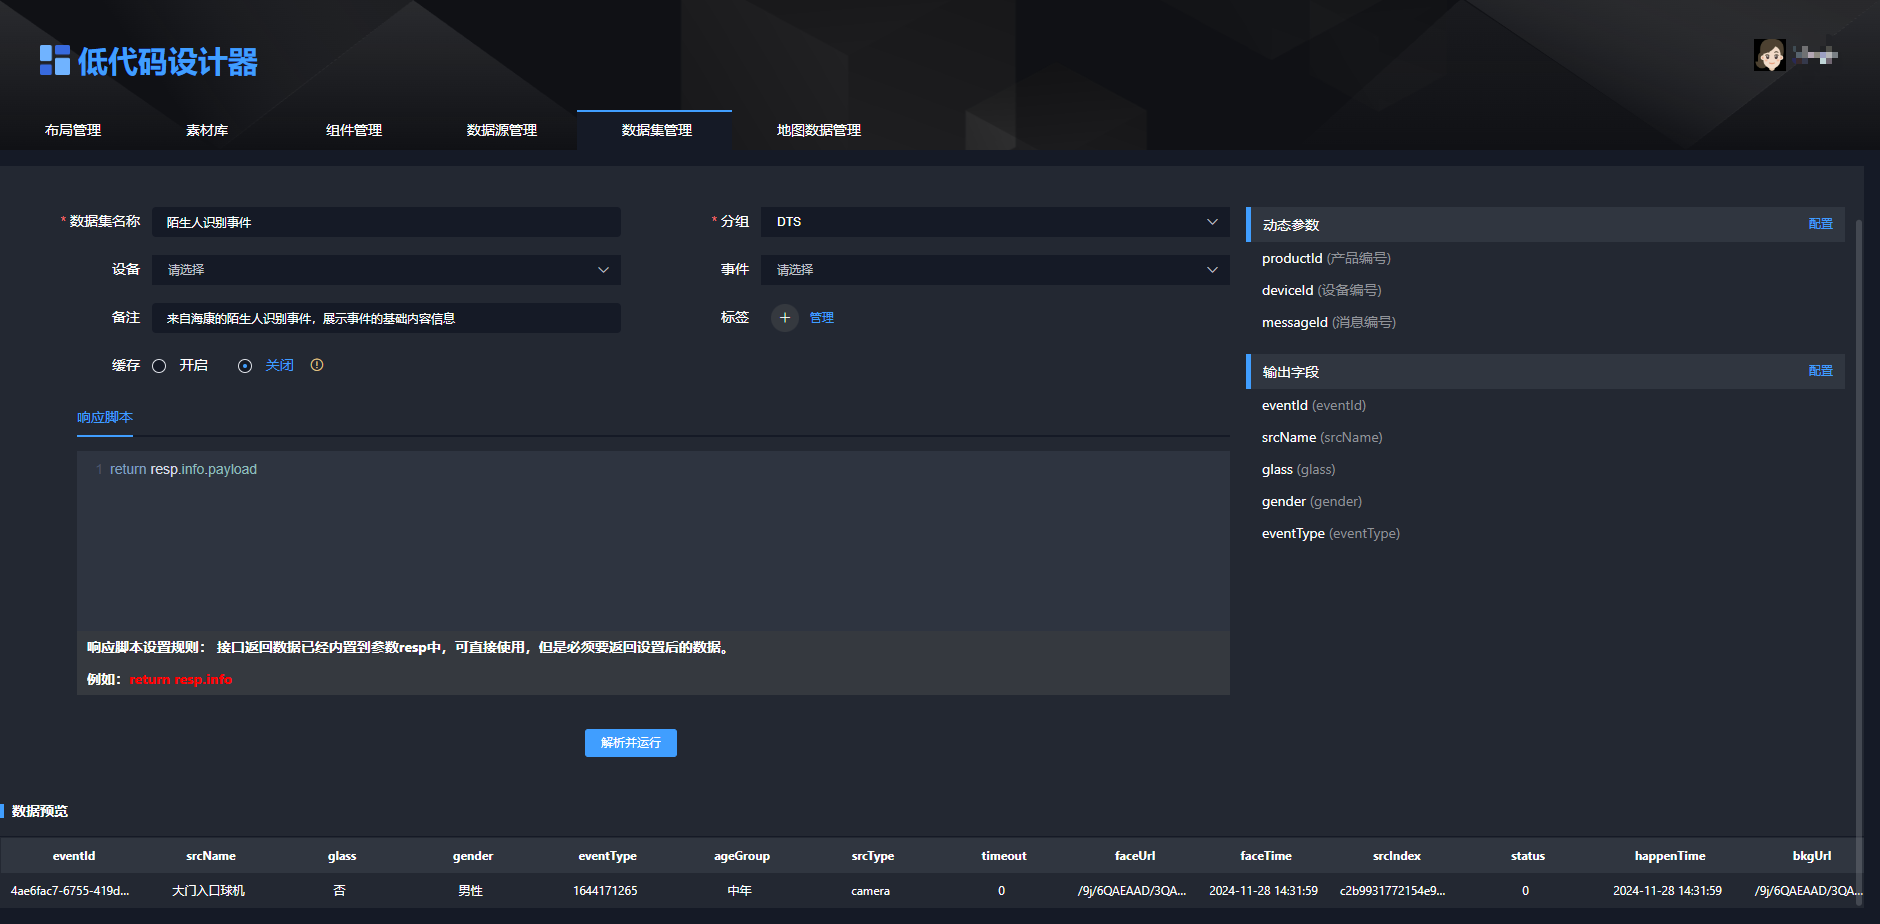1880x924 pixels.
Task: Click the 管理 tags link
Action: pyautogui.click(x=821, y=318)
